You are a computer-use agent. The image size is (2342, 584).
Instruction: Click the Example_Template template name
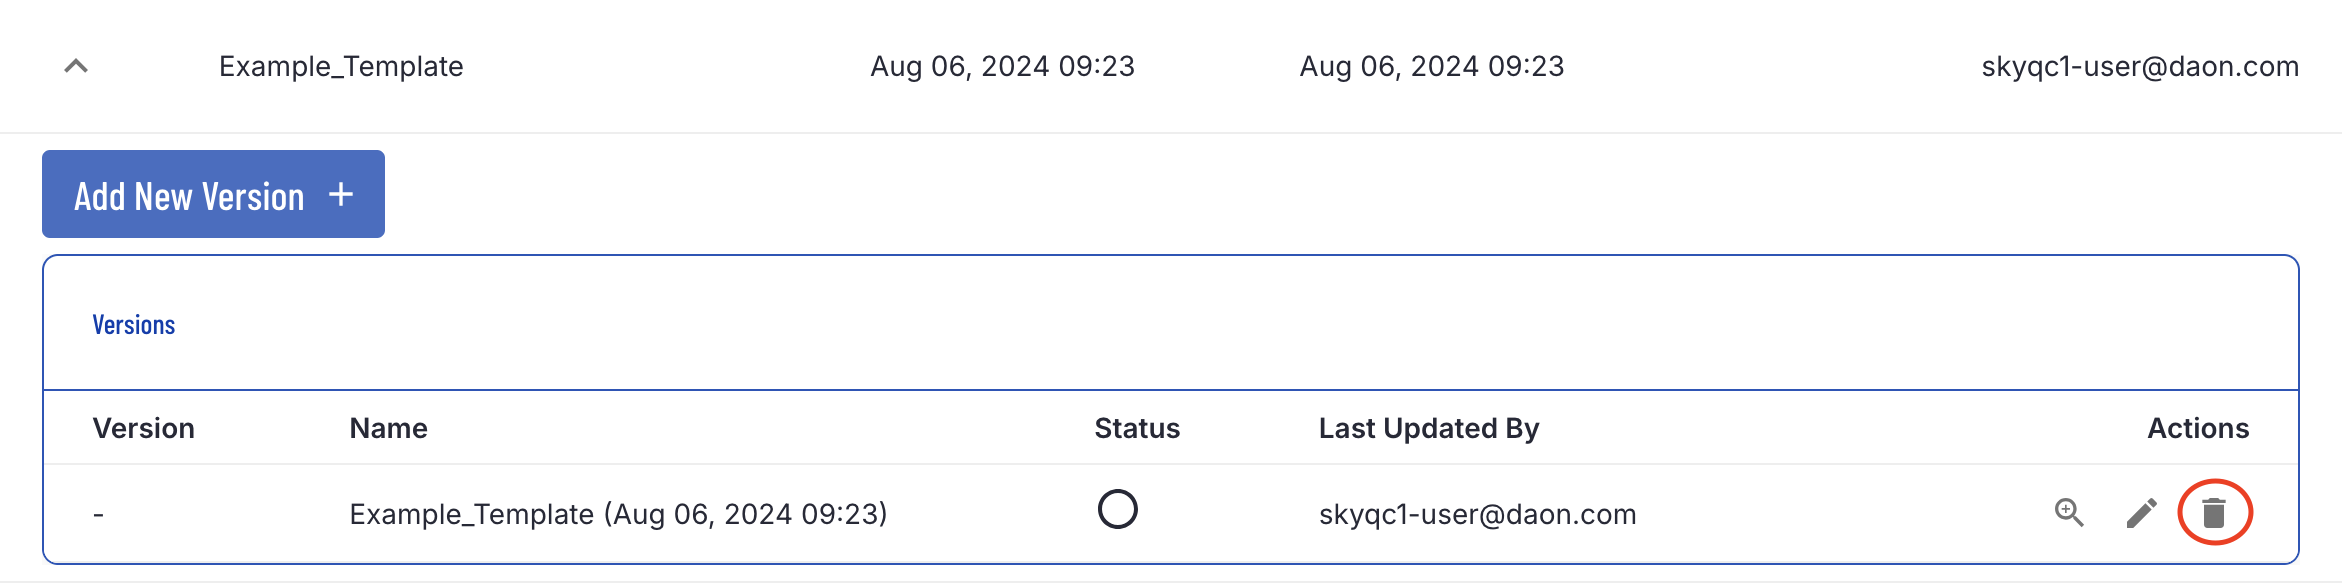(341, 67)
